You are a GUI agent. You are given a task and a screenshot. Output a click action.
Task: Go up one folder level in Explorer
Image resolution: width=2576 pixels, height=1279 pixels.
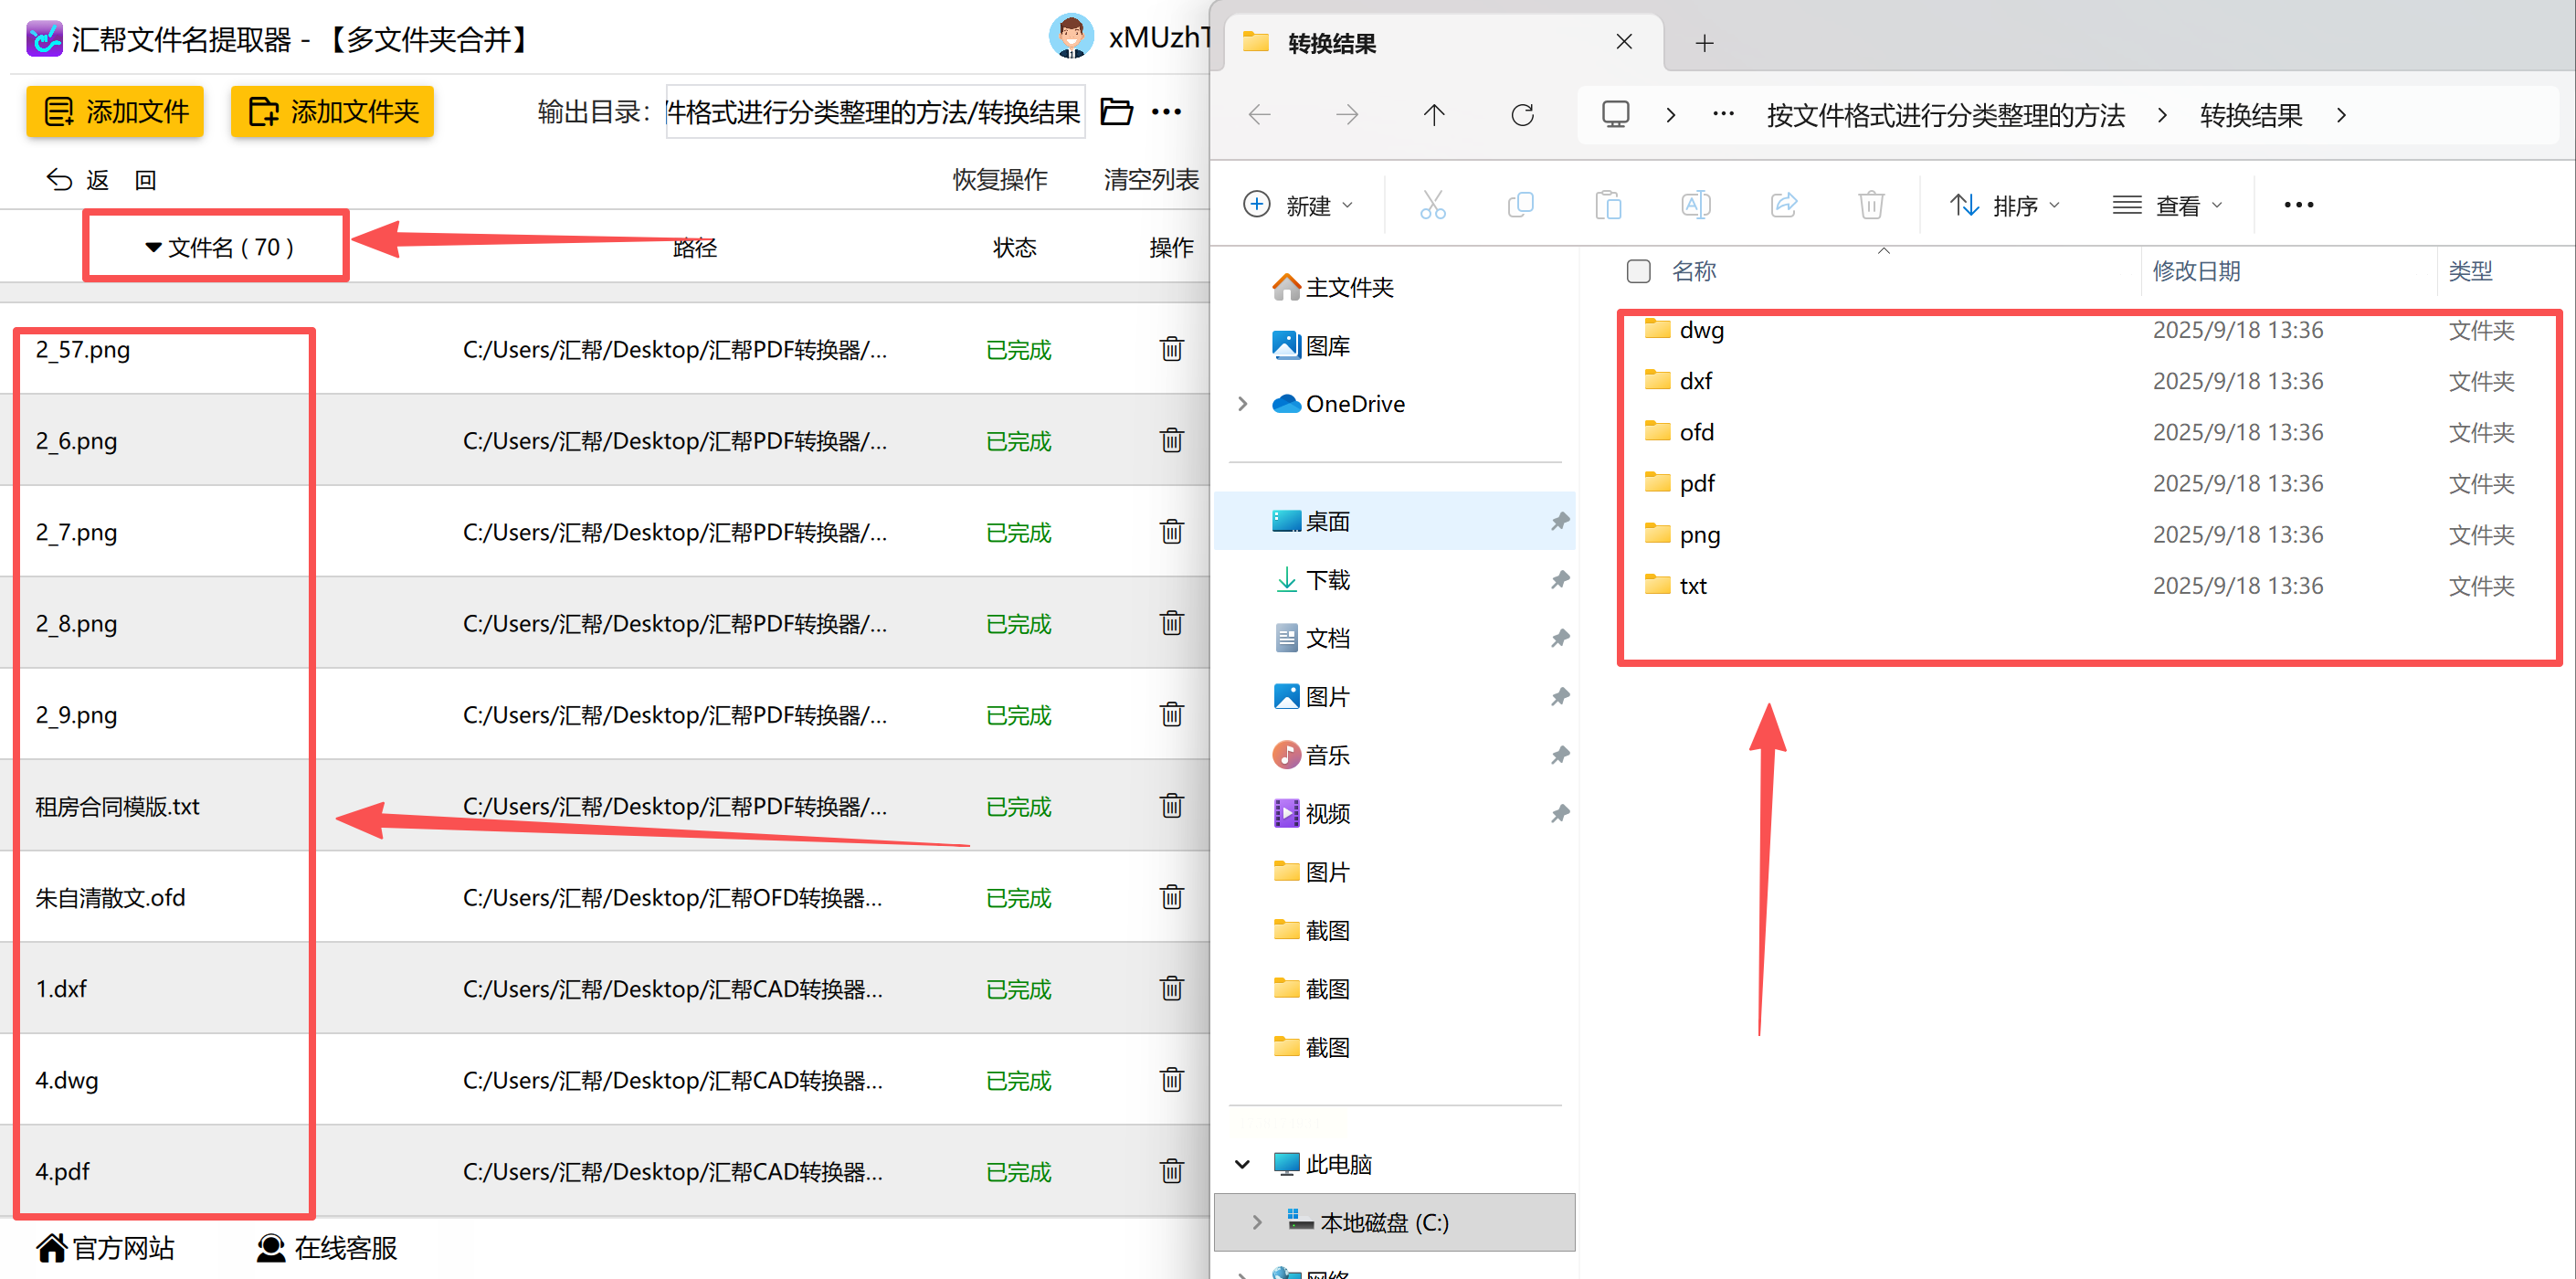tap(1434, 115)
